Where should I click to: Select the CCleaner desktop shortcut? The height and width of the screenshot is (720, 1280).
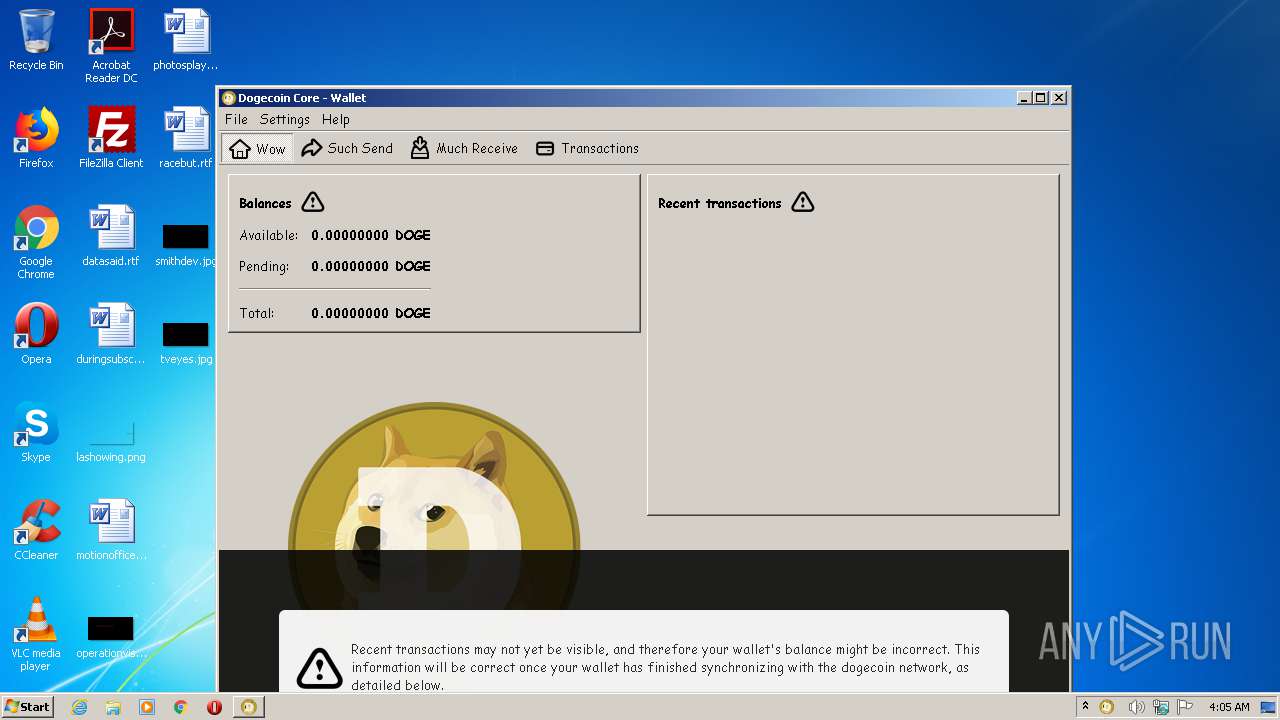pyautogui.click(x=36, y=530)
